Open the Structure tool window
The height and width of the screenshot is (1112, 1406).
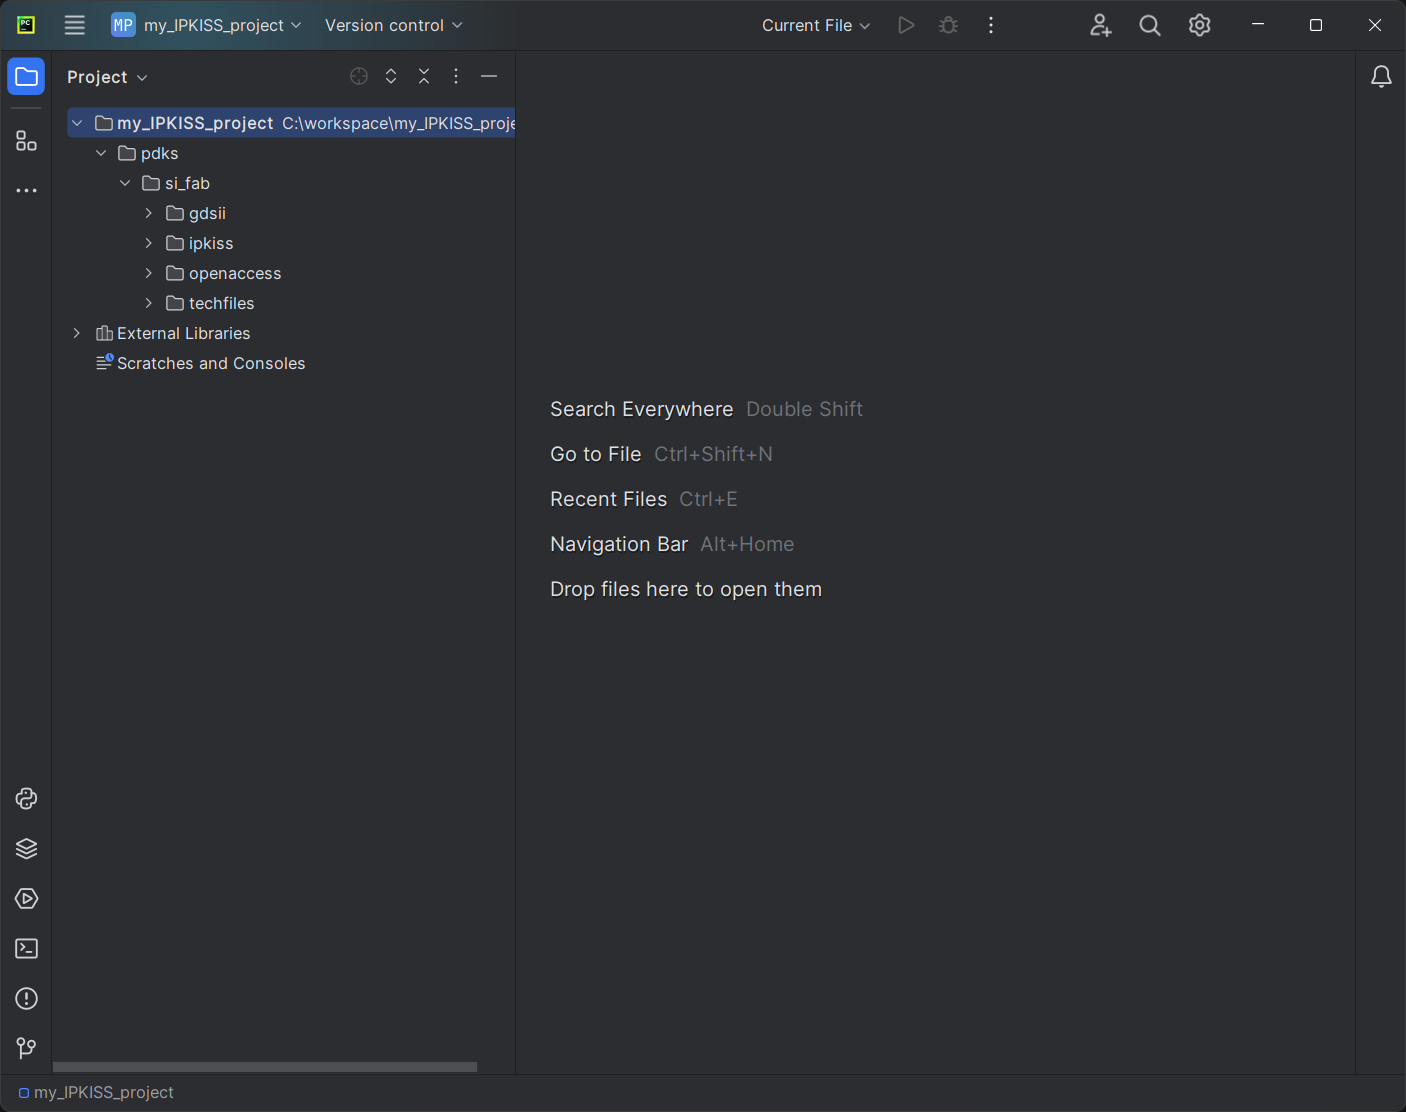27,142
